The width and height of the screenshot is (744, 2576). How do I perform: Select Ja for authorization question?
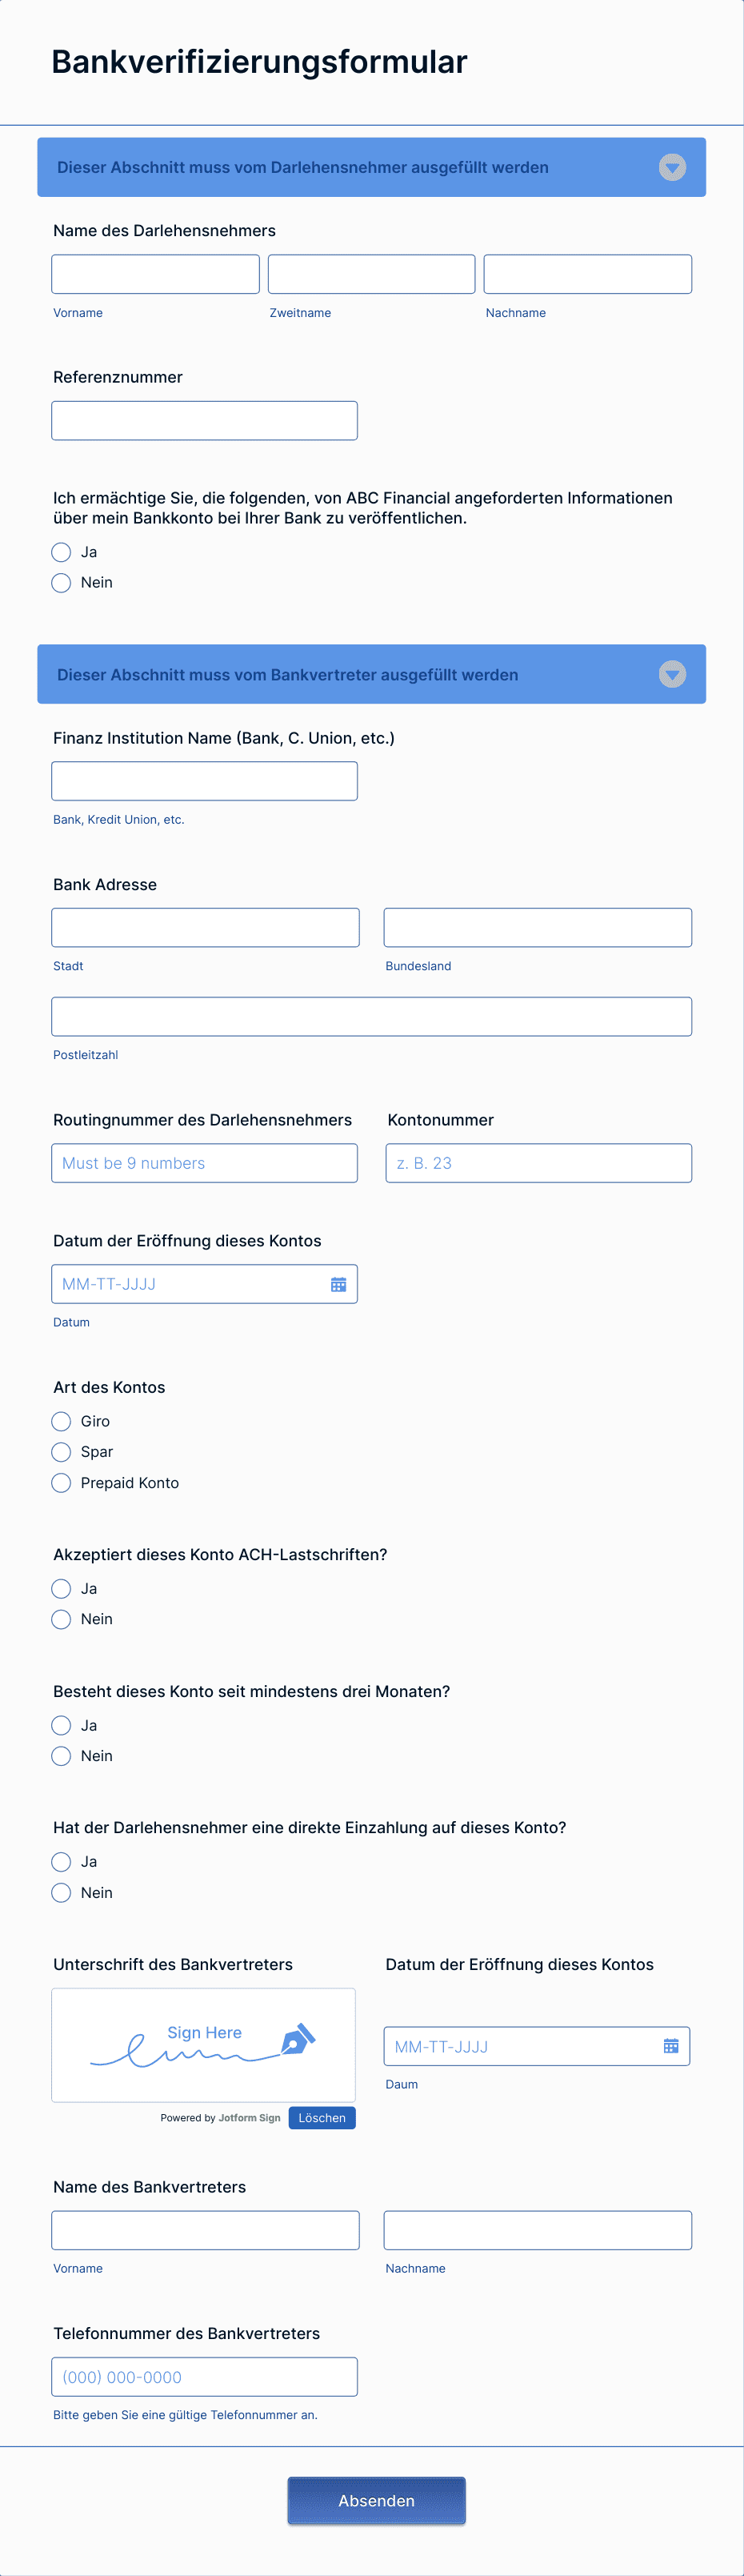click(61, 552)
